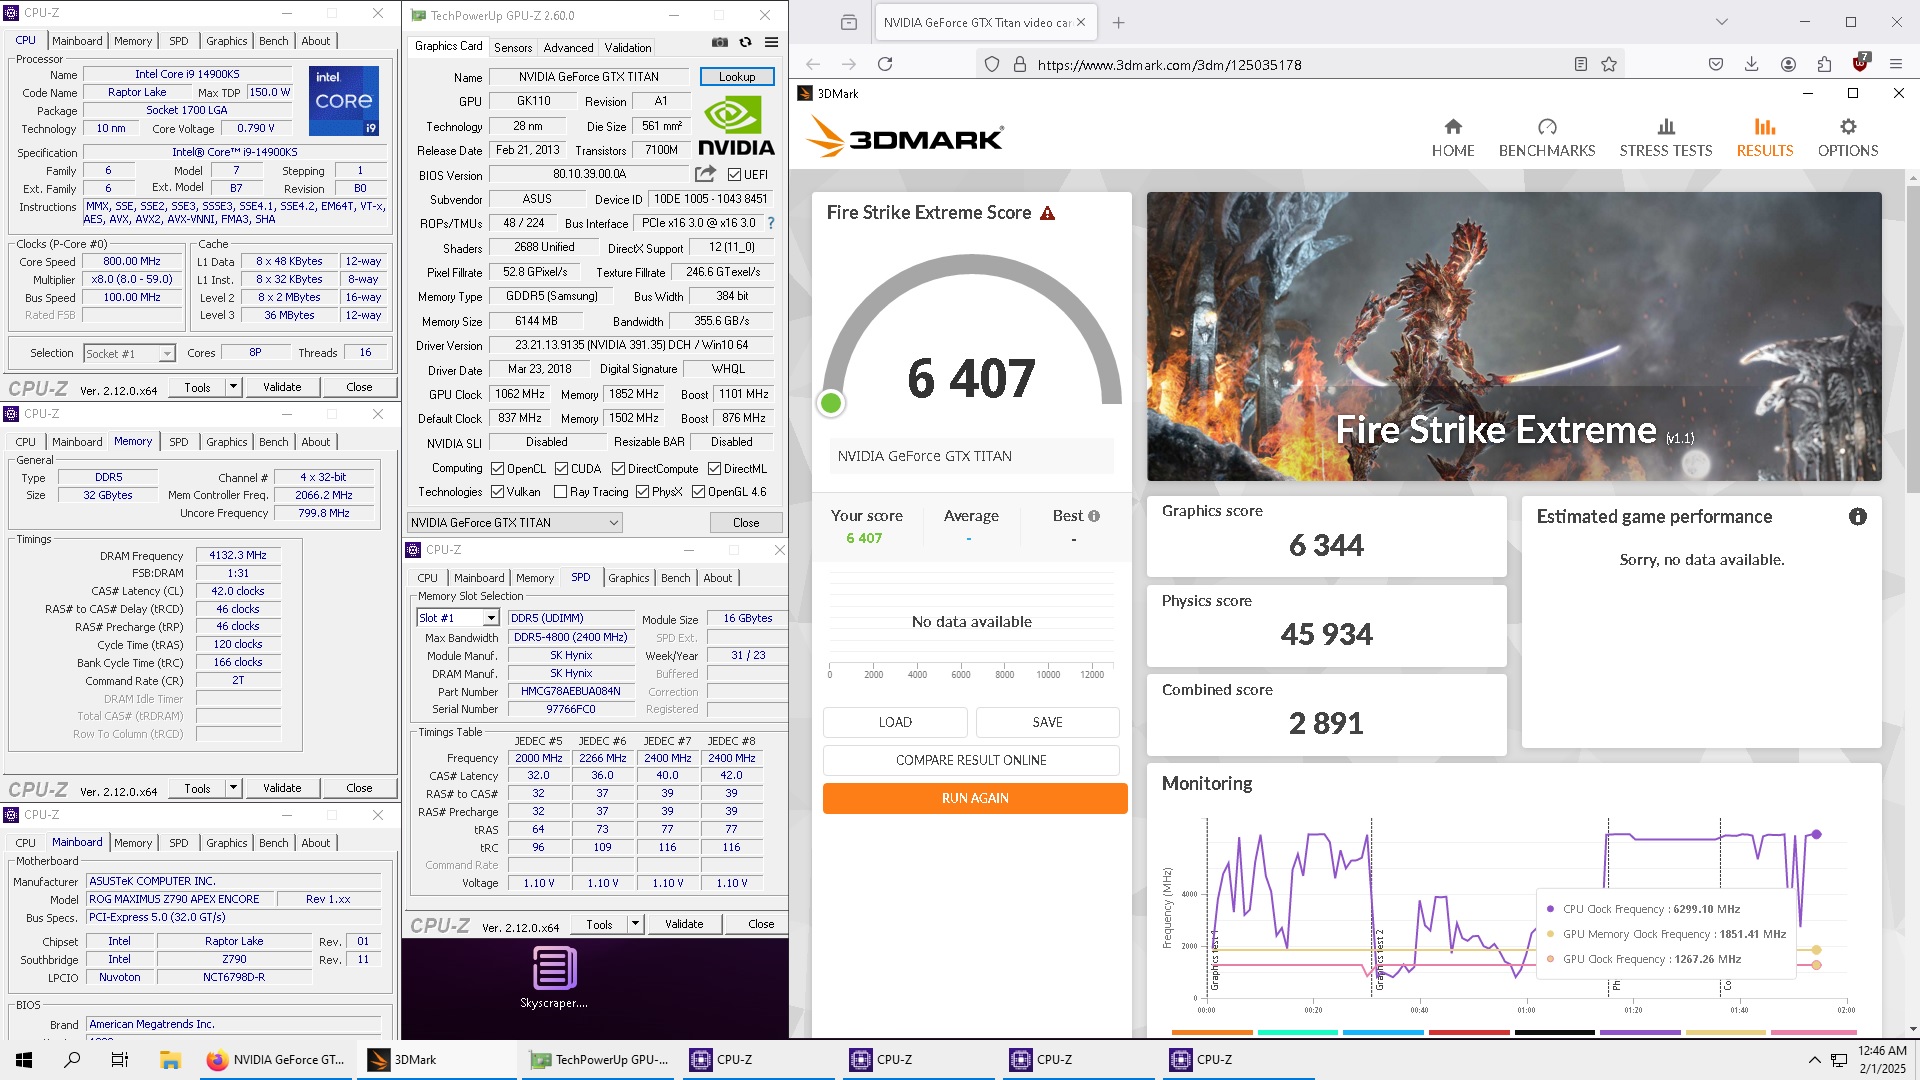
Task: Click COMPARE RESULT ONLINE button
Action: point(971,760)
